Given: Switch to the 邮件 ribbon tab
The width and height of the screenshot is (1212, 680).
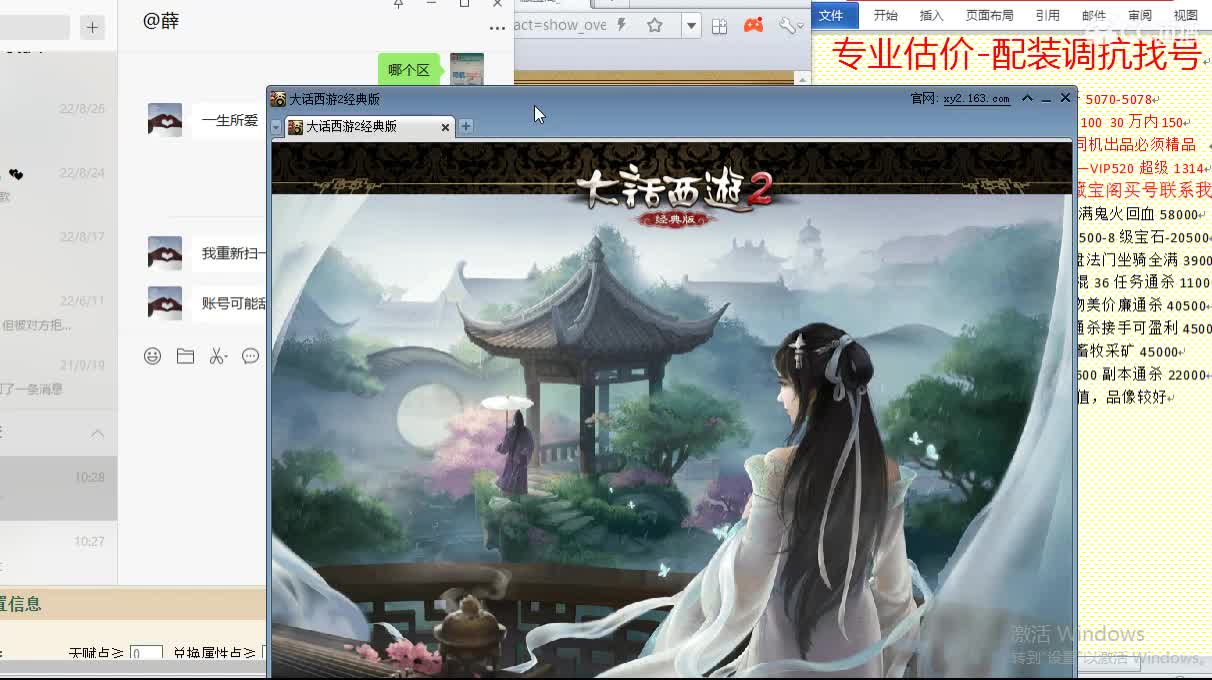Looking at the screenshot, I should 1094,15.
